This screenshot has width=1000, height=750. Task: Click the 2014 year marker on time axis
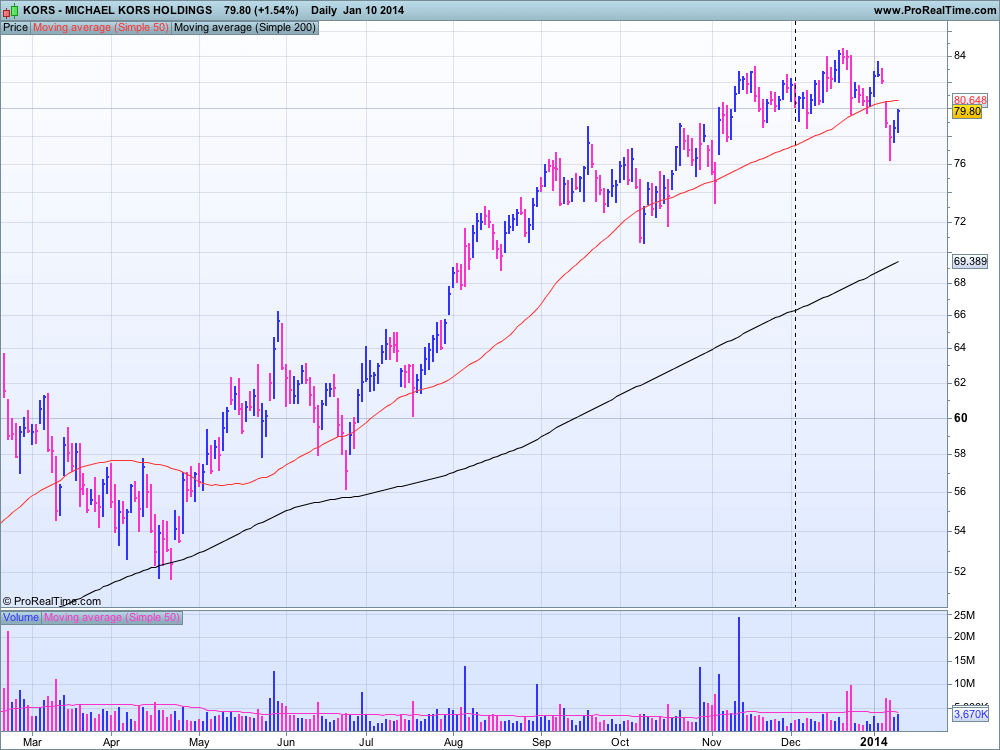[x=874, y=742]
